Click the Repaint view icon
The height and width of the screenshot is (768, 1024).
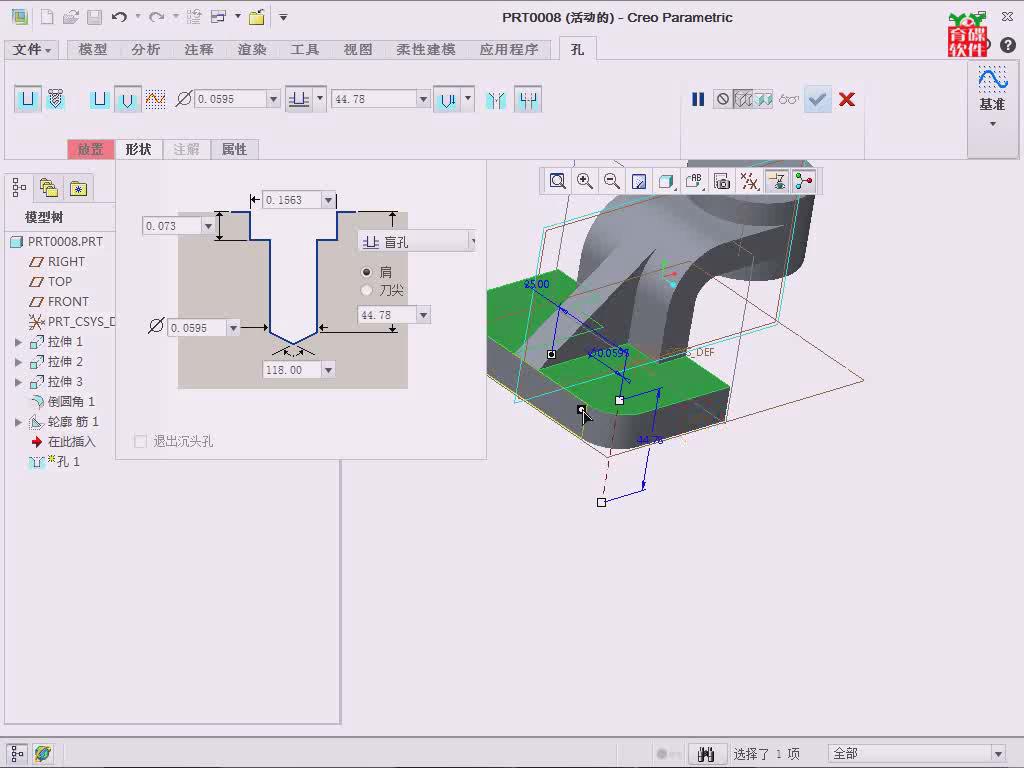(x=639, y=181)
